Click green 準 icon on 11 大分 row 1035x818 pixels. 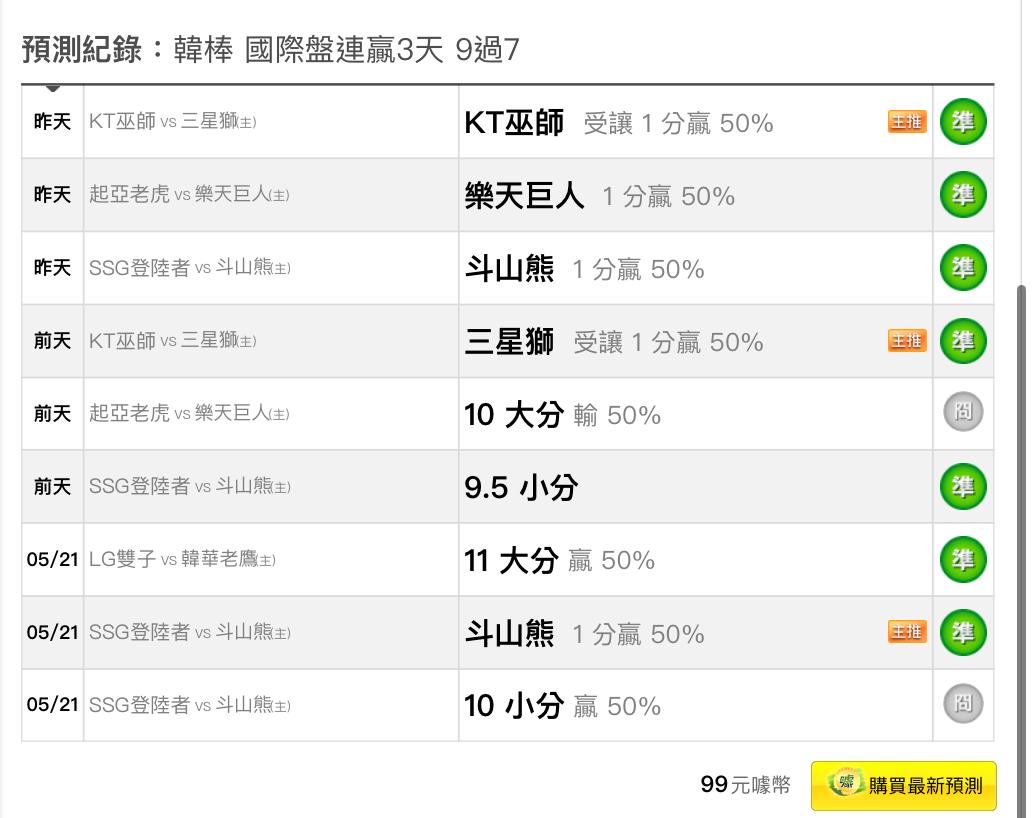[963, 560]
